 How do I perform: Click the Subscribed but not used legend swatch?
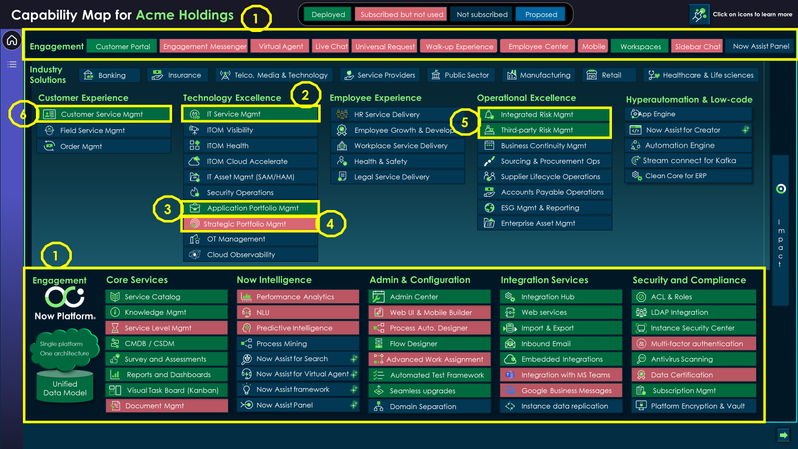(x=402, y=14)
